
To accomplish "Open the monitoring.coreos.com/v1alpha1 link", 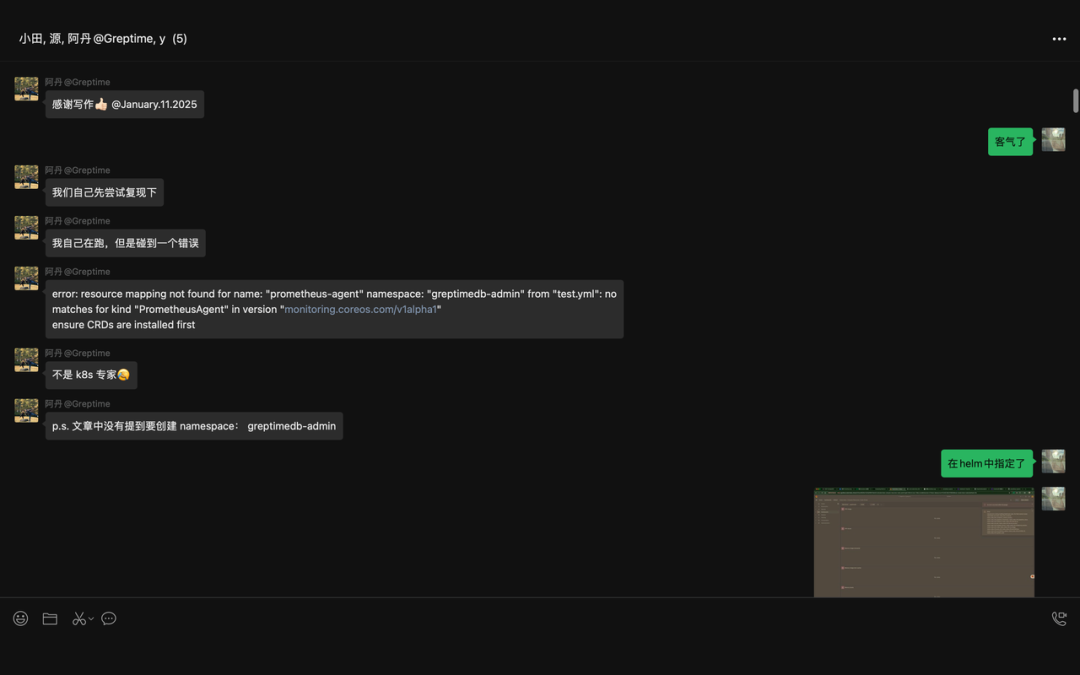I will pos(361,310).
